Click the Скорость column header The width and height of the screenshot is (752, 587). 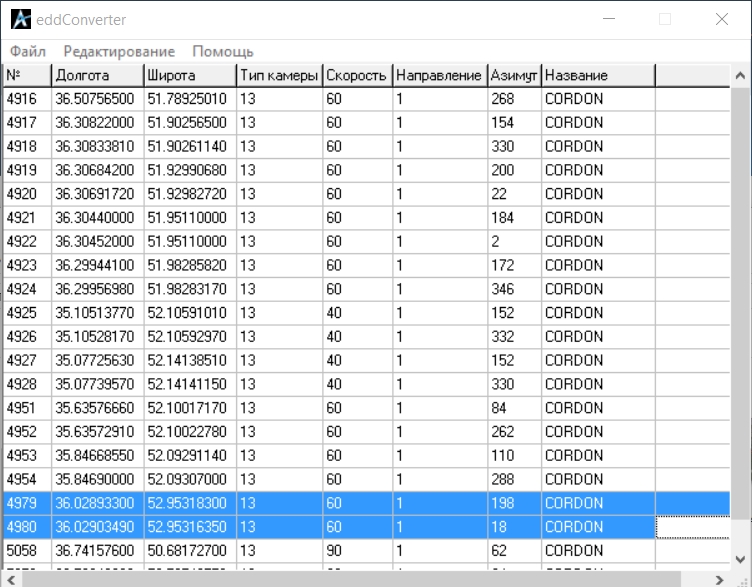(356, 76)
